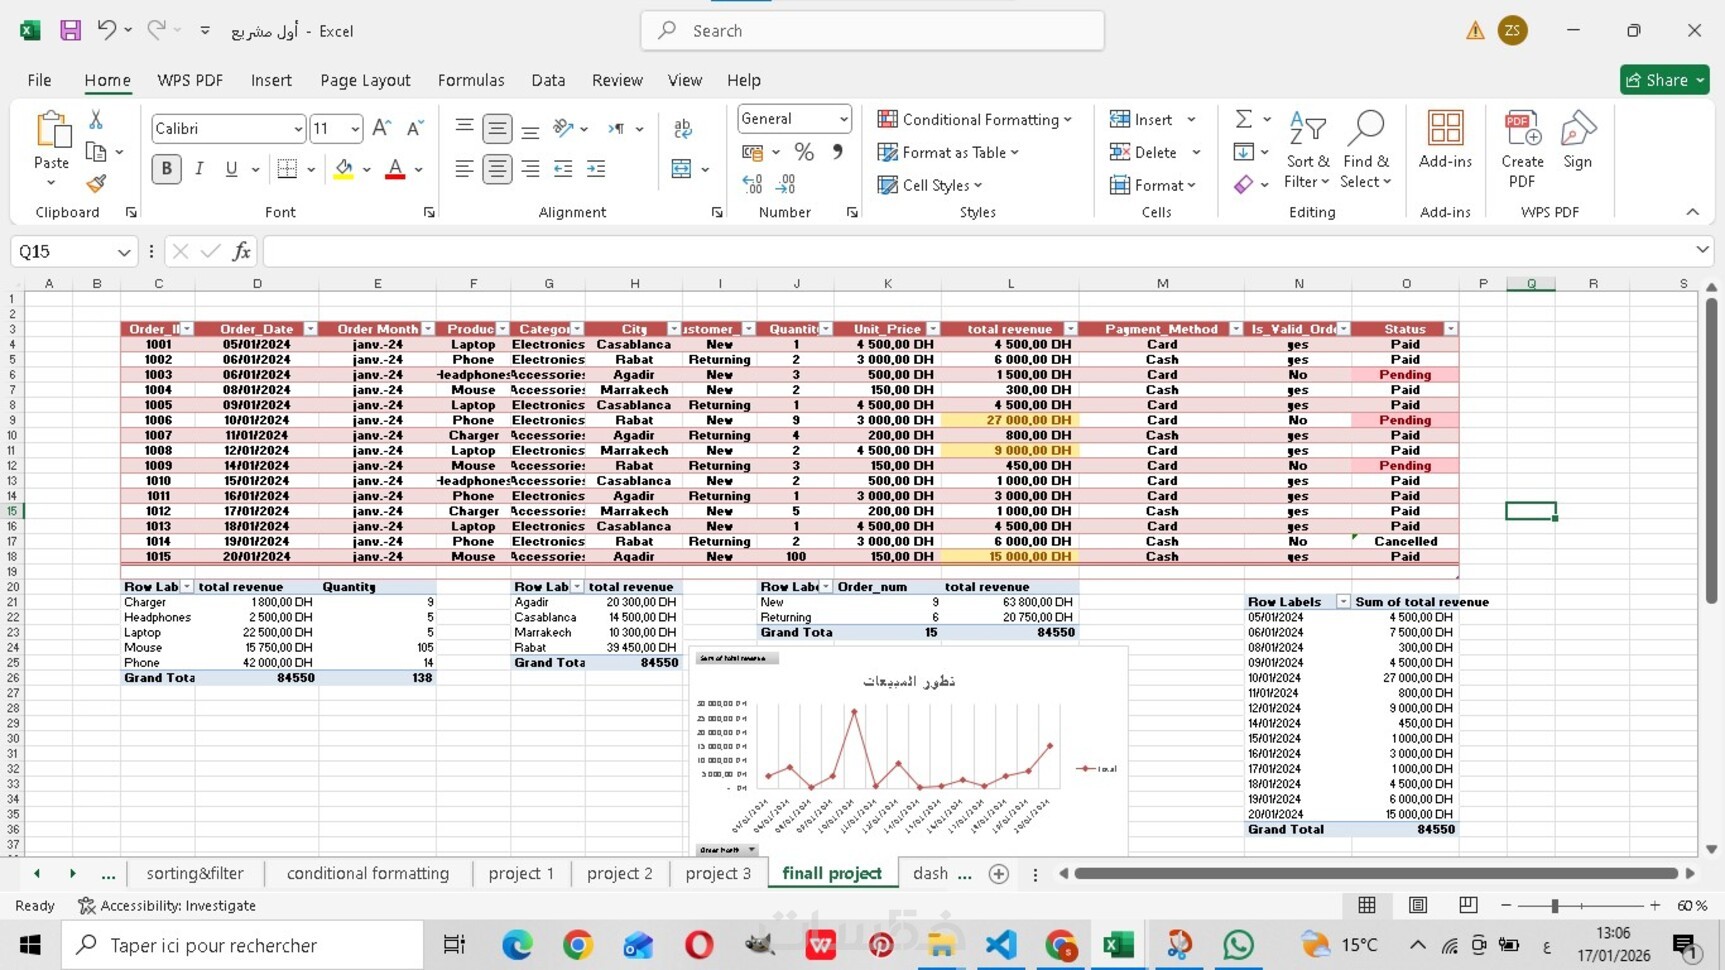
Task: Click the Align Right icon
Action: 530,169
